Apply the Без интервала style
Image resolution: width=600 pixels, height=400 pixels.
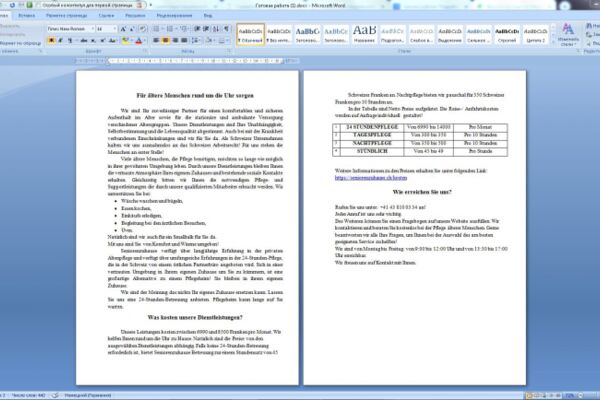pyautogui.click(x=279, y=35)
